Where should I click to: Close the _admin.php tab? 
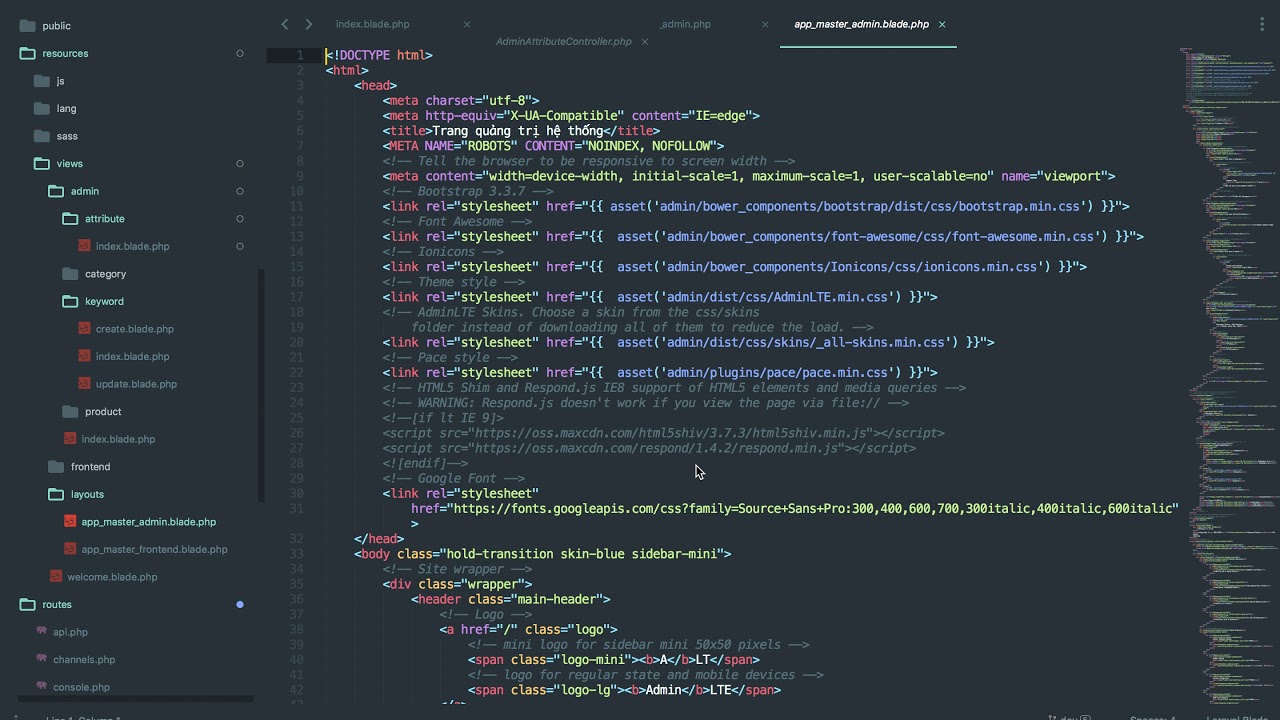pos(765,24)
